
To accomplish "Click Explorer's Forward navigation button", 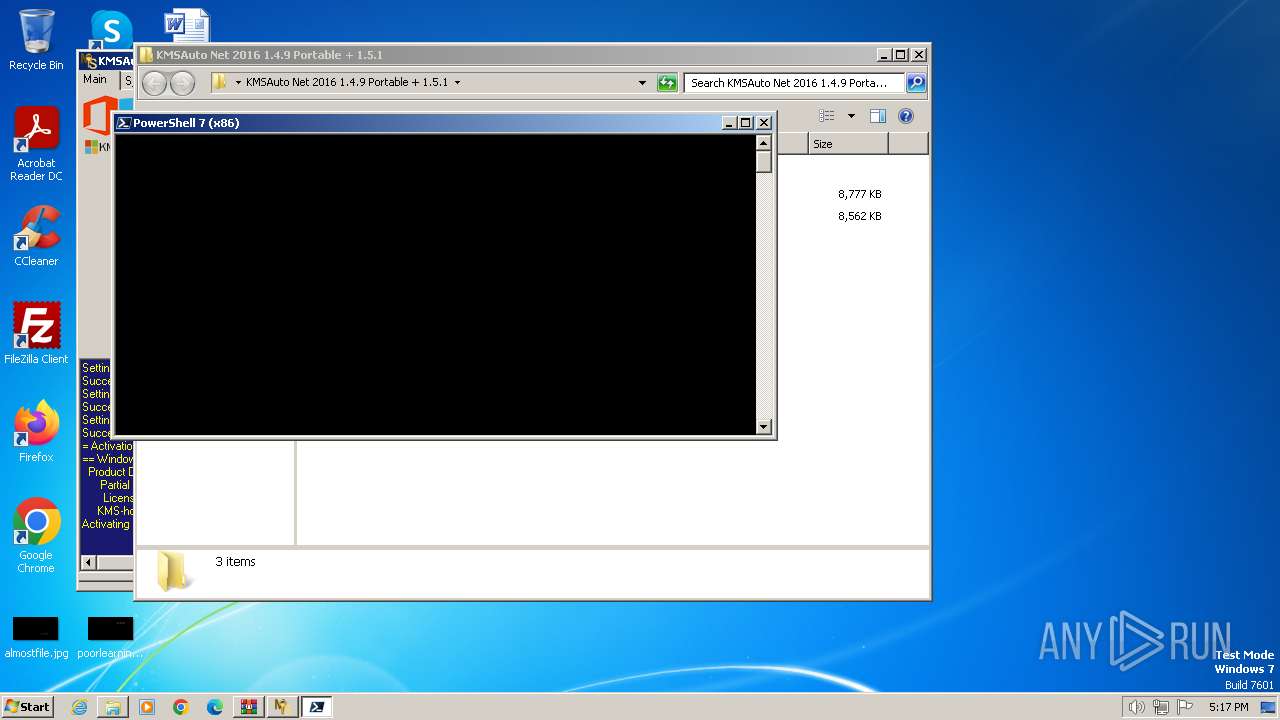I will [x=182, y=83].
